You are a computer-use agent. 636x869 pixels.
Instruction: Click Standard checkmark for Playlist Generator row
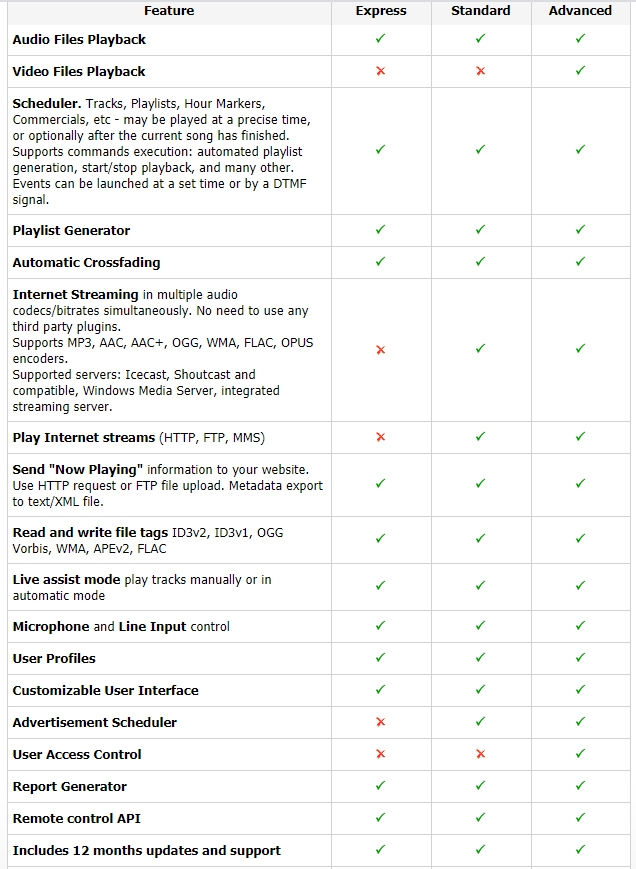[x=480, y=230]
